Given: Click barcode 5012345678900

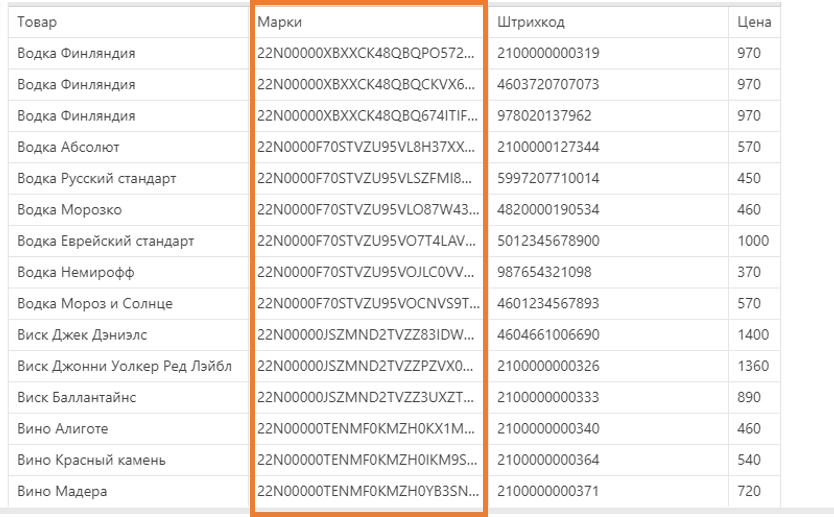Looking at the screenshot, I should 548,241.
